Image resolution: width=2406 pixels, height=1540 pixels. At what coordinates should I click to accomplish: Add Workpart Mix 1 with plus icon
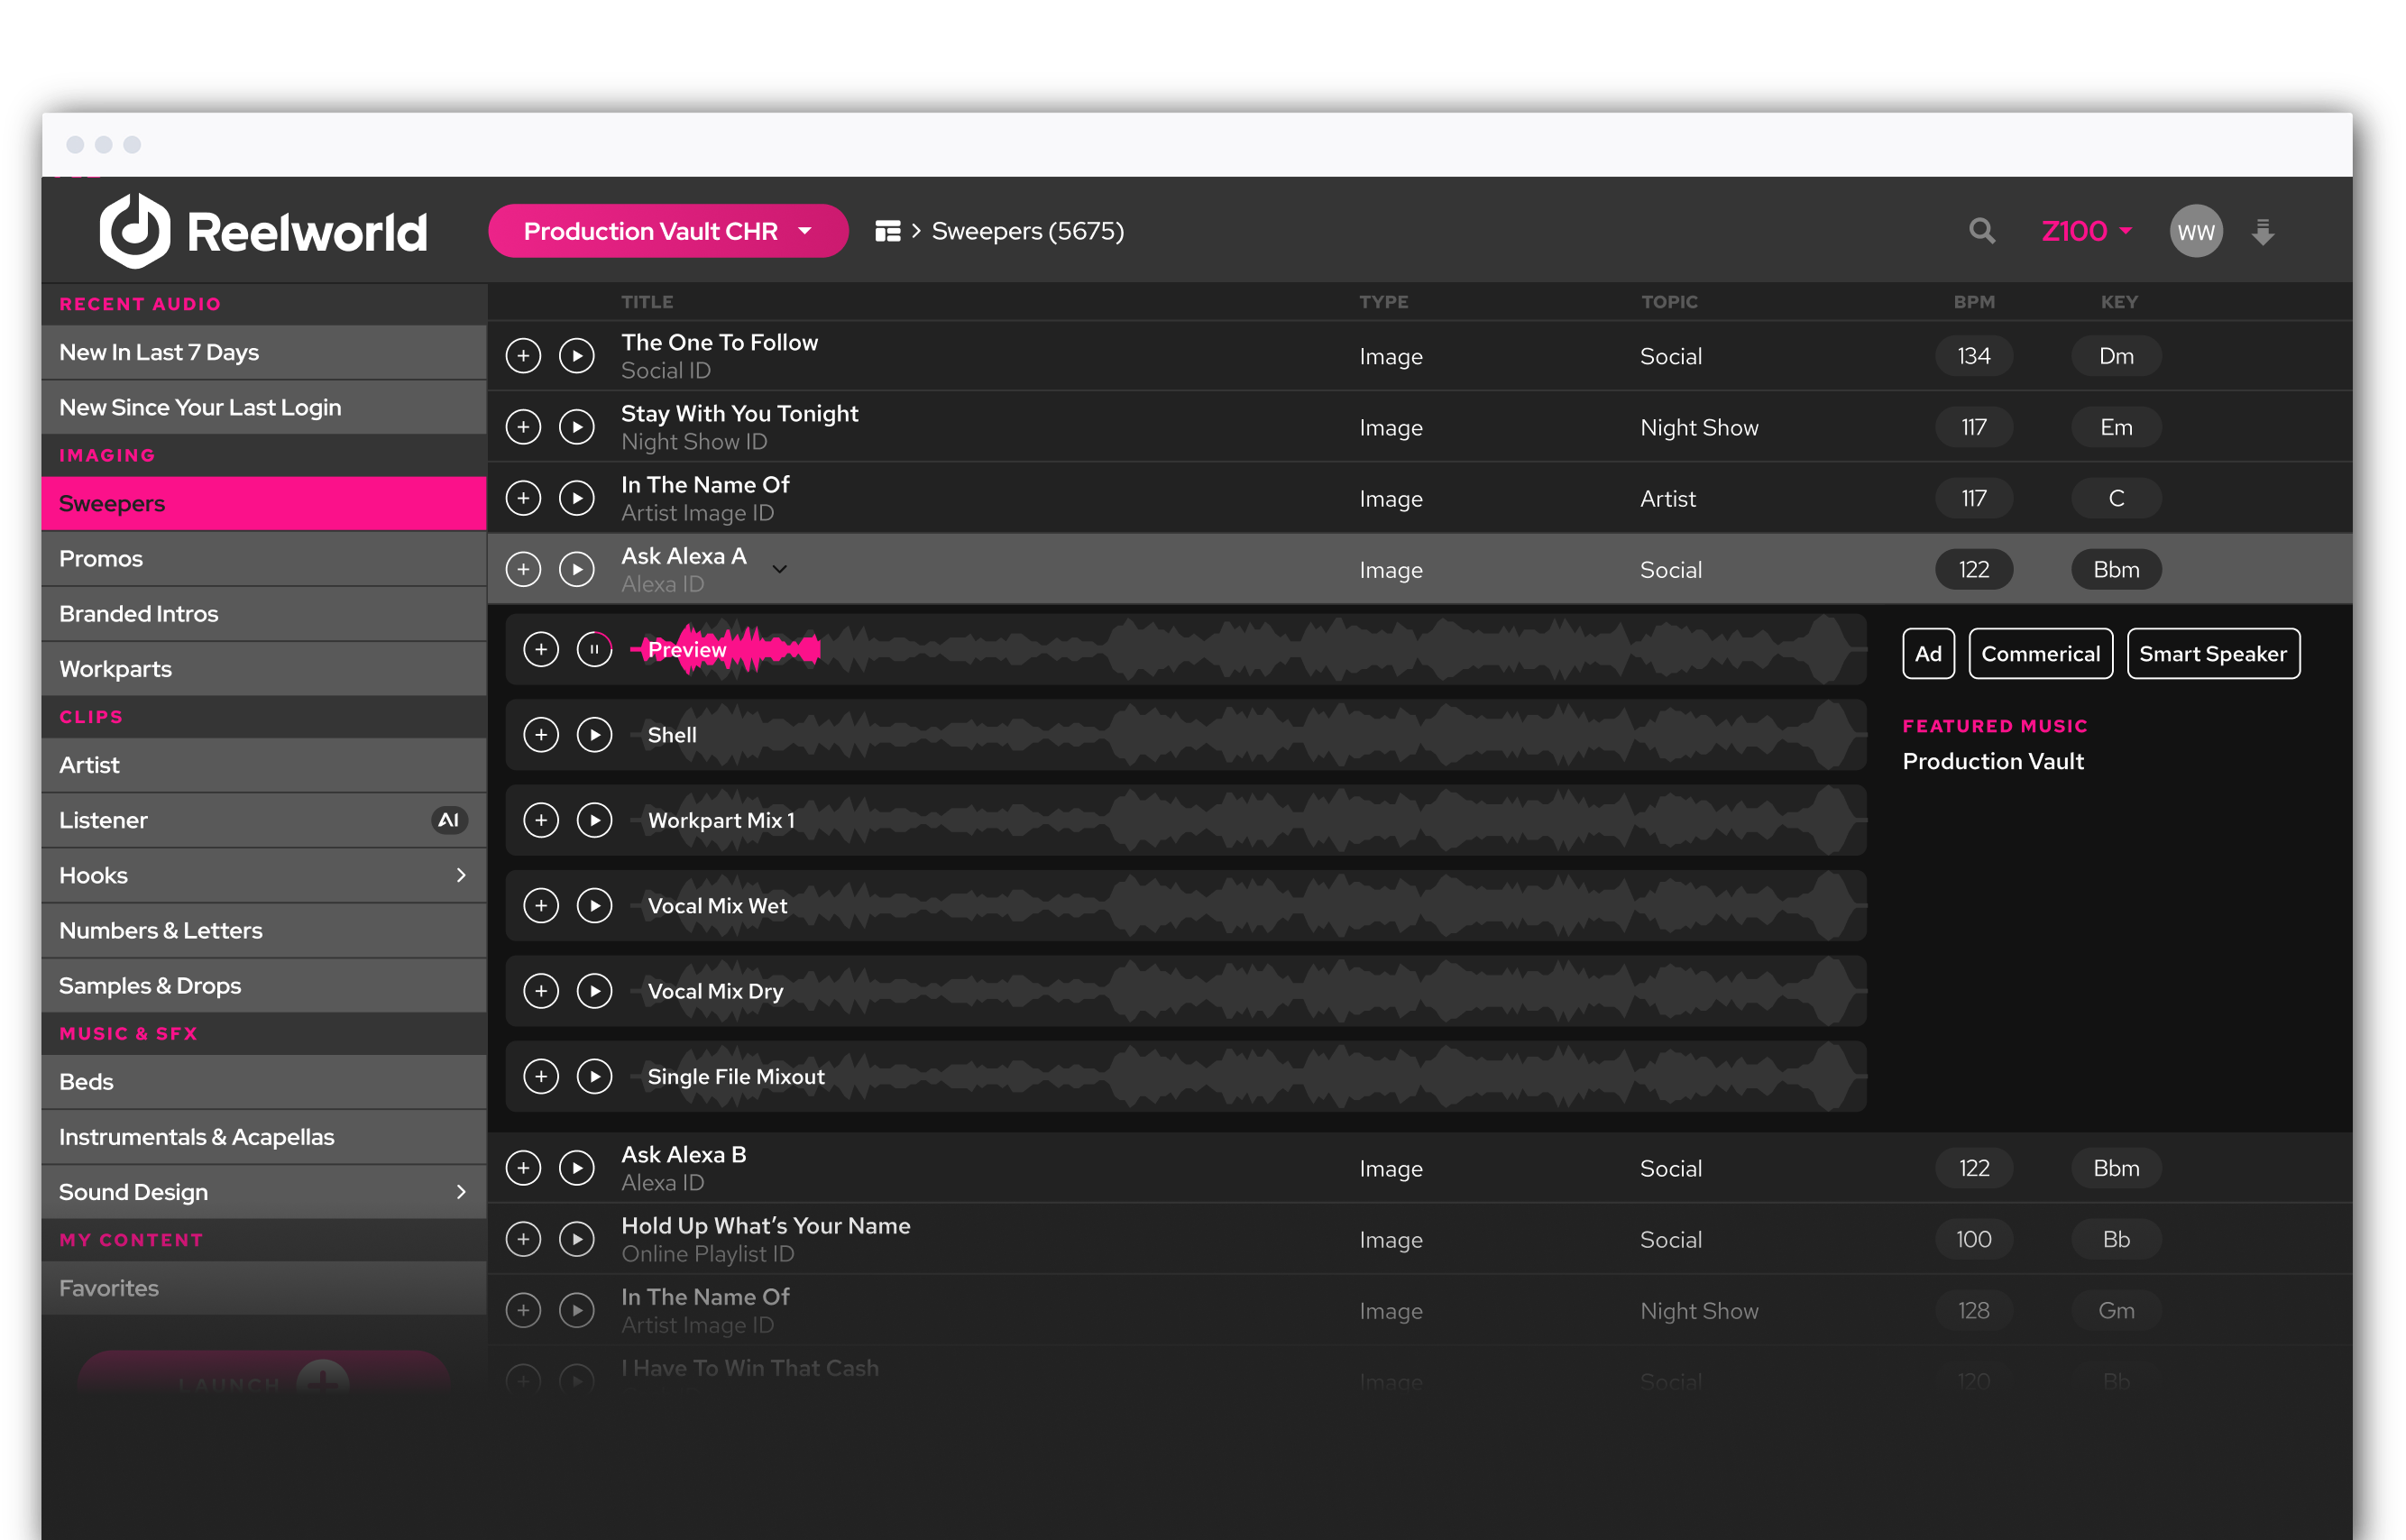pyautogui.click(x=541, y=820)
